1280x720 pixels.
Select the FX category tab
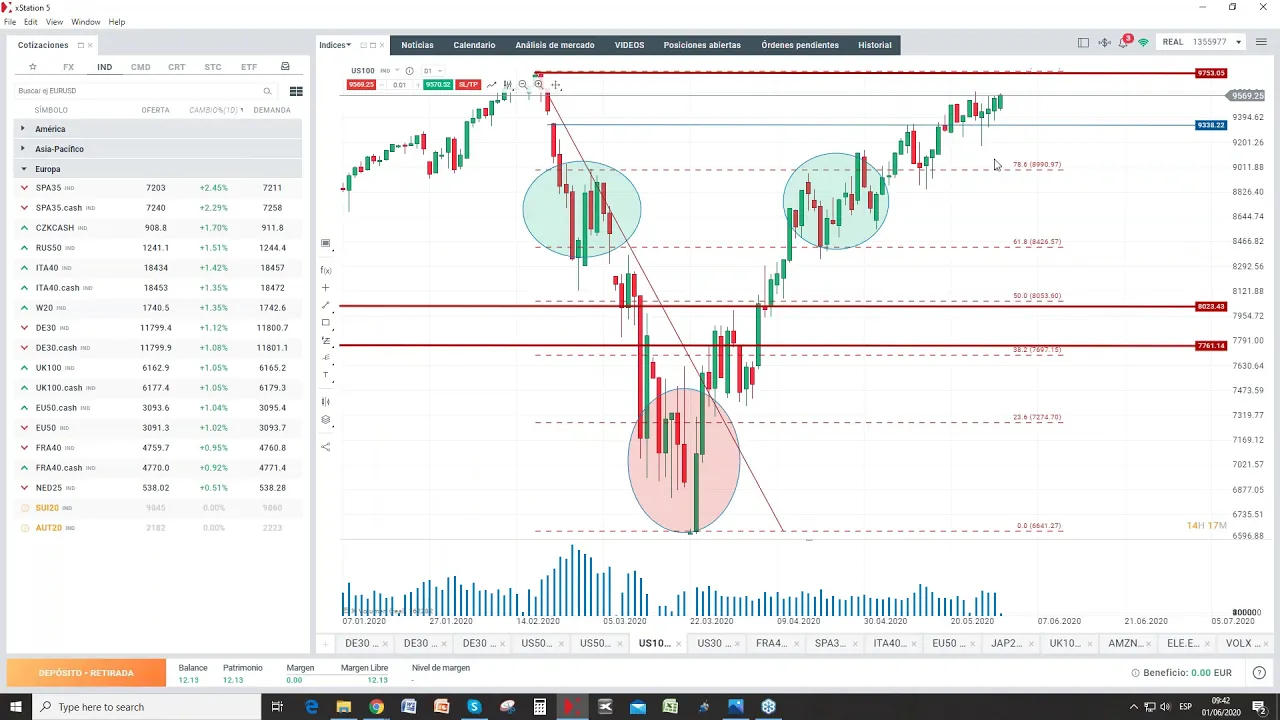(68, 67)
